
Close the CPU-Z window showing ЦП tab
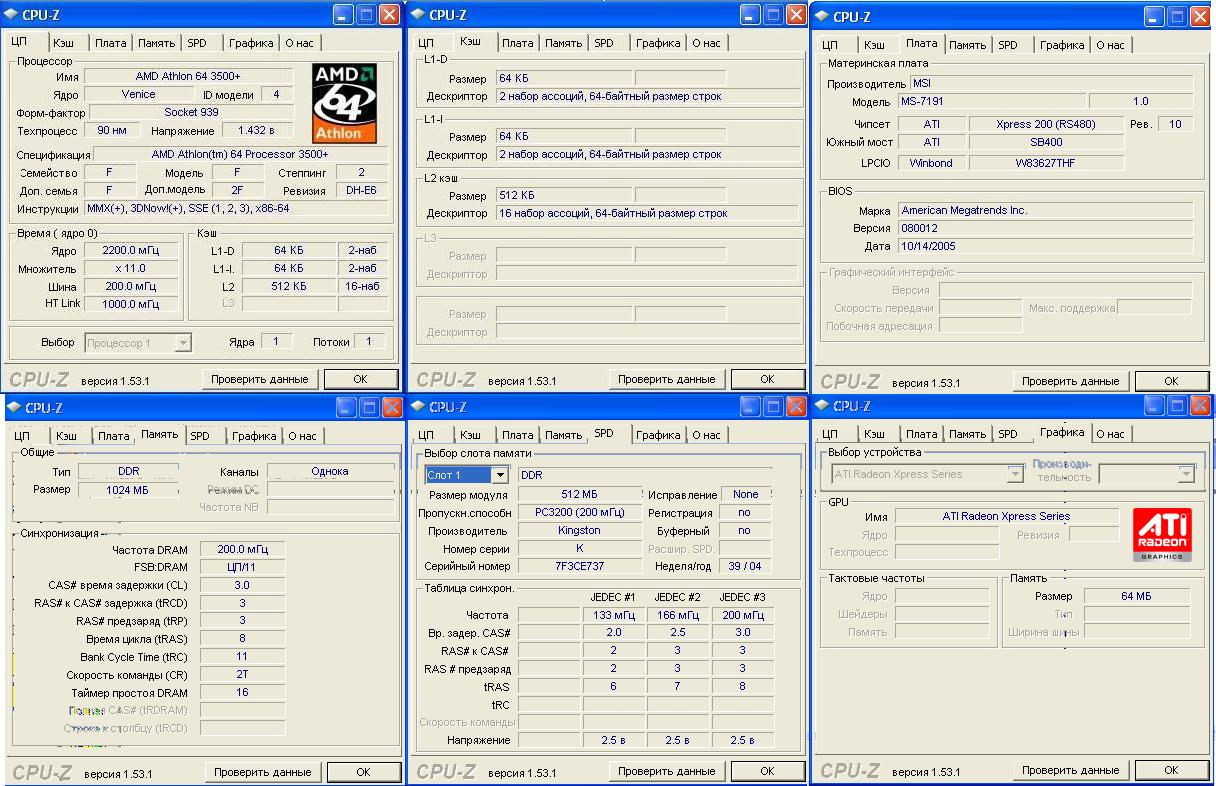coord(388,15)
